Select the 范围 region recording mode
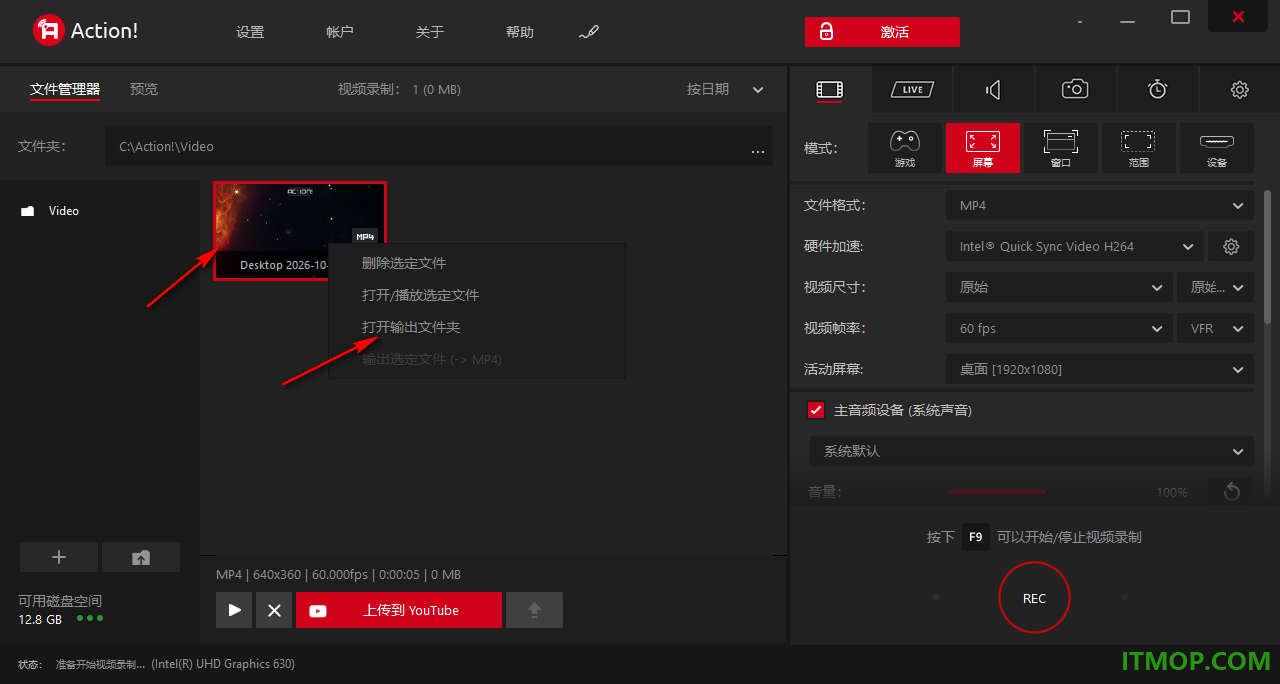The height and width of the screenshot is (684, 1280). 1139,148
